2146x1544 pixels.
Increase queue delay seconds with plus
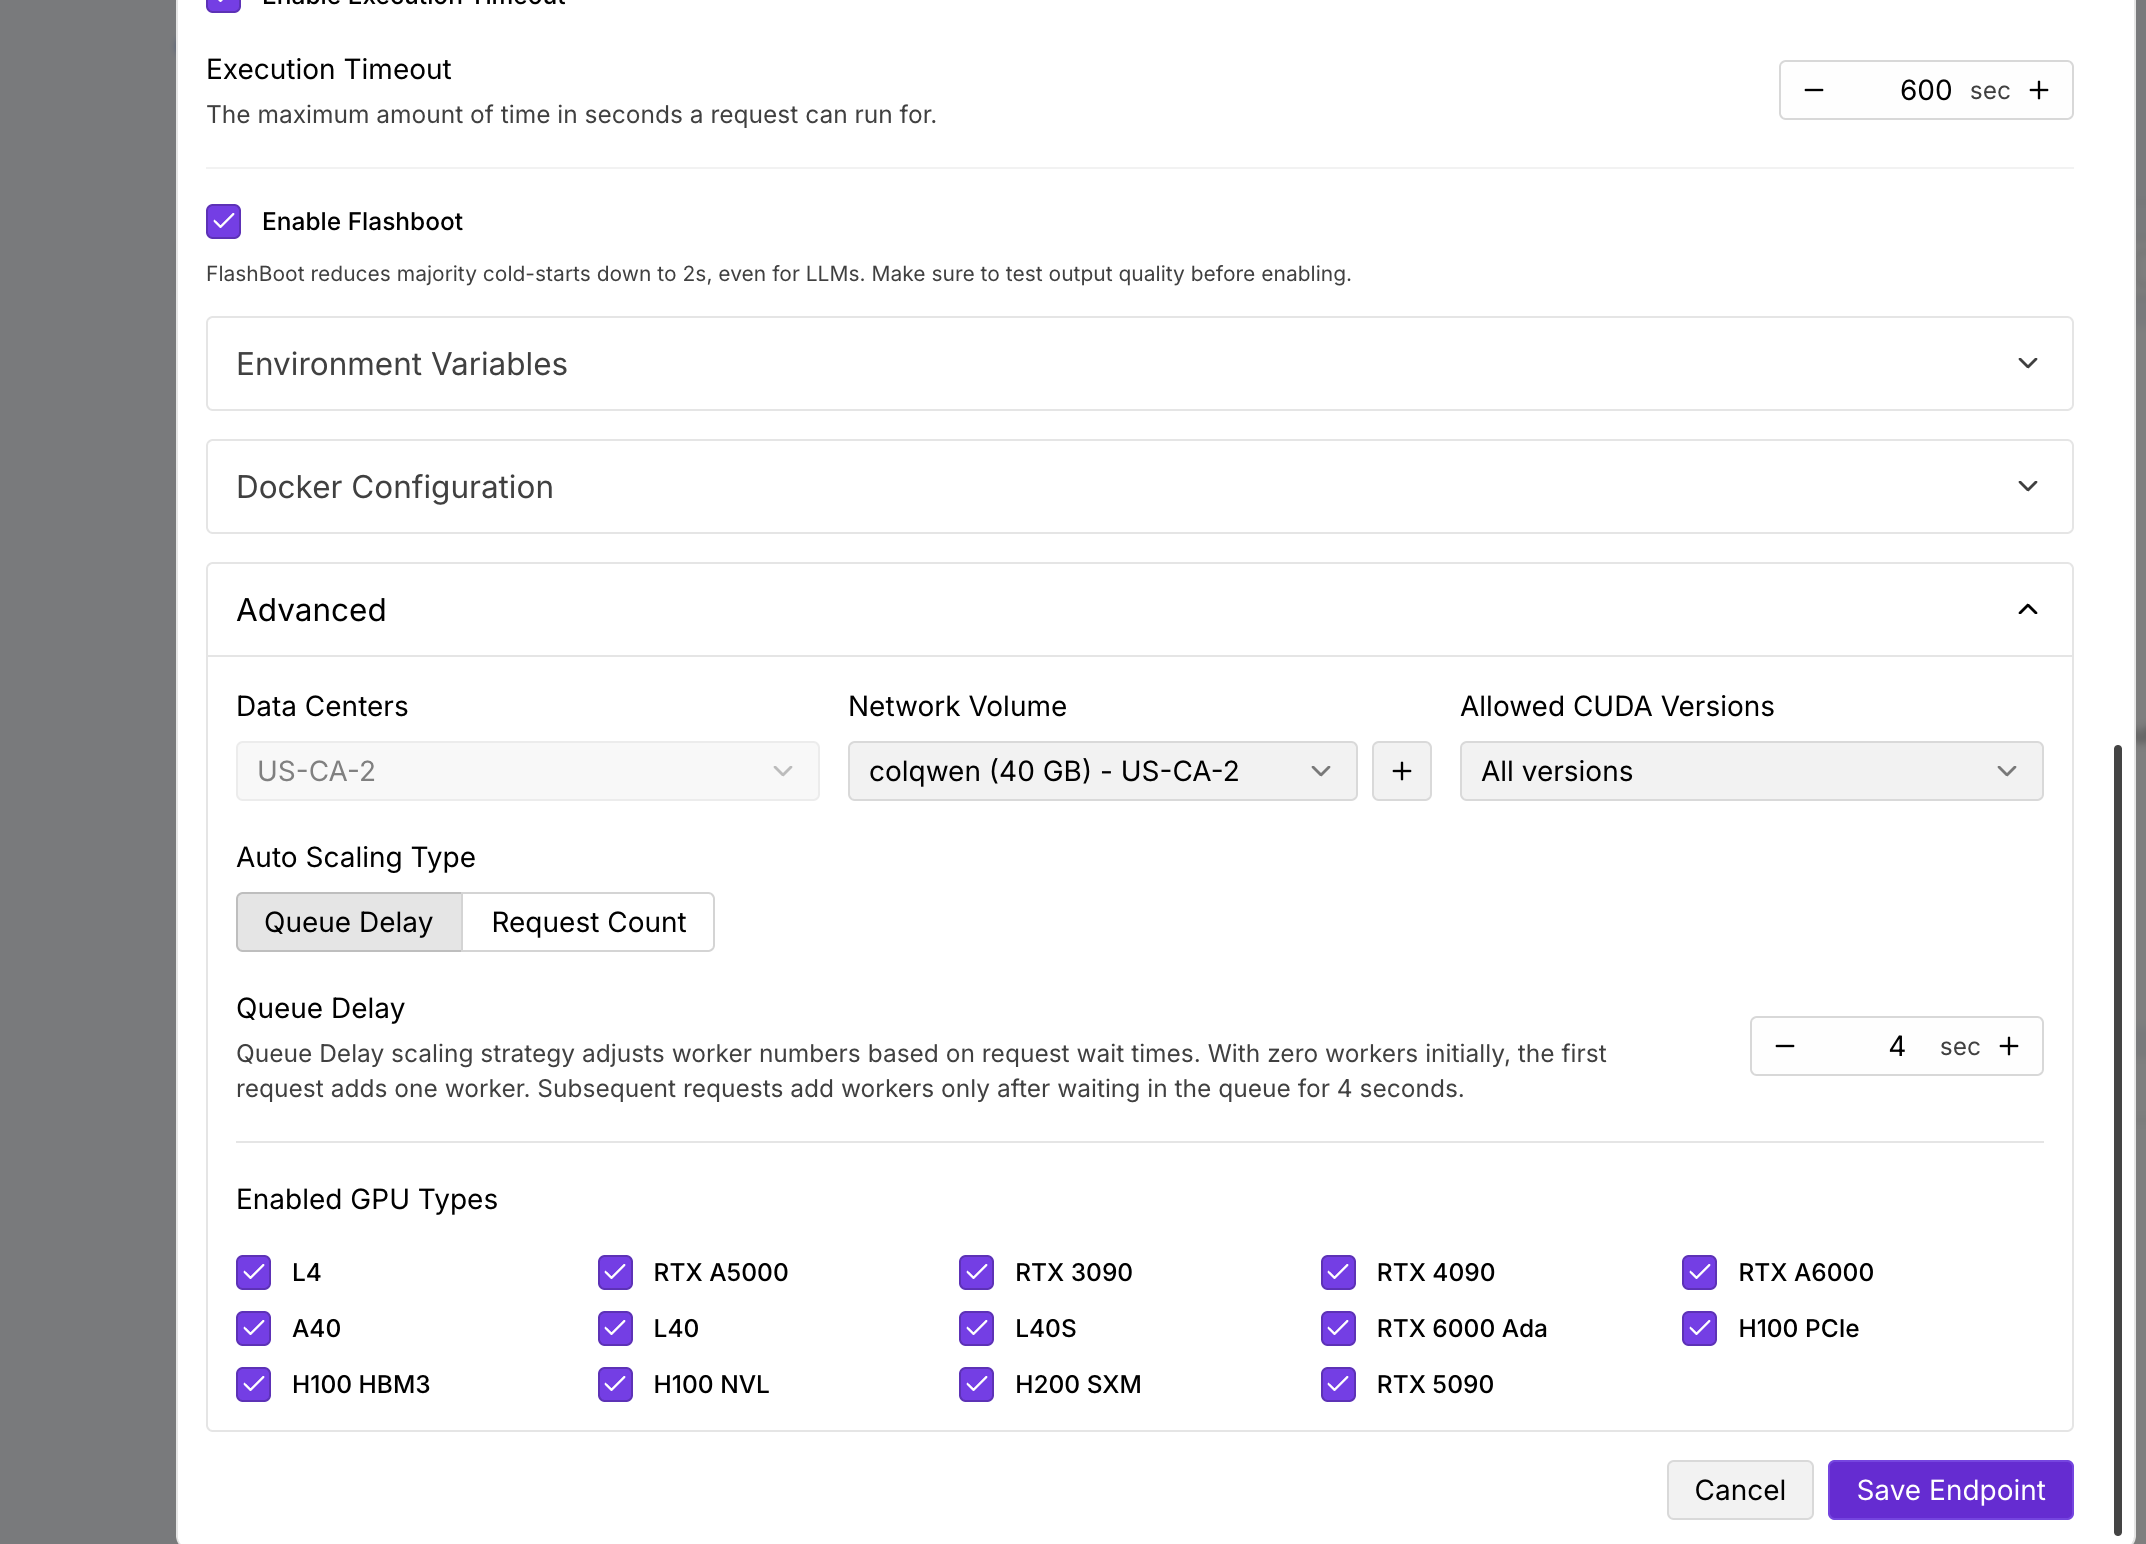[x=2009, y=1047]
